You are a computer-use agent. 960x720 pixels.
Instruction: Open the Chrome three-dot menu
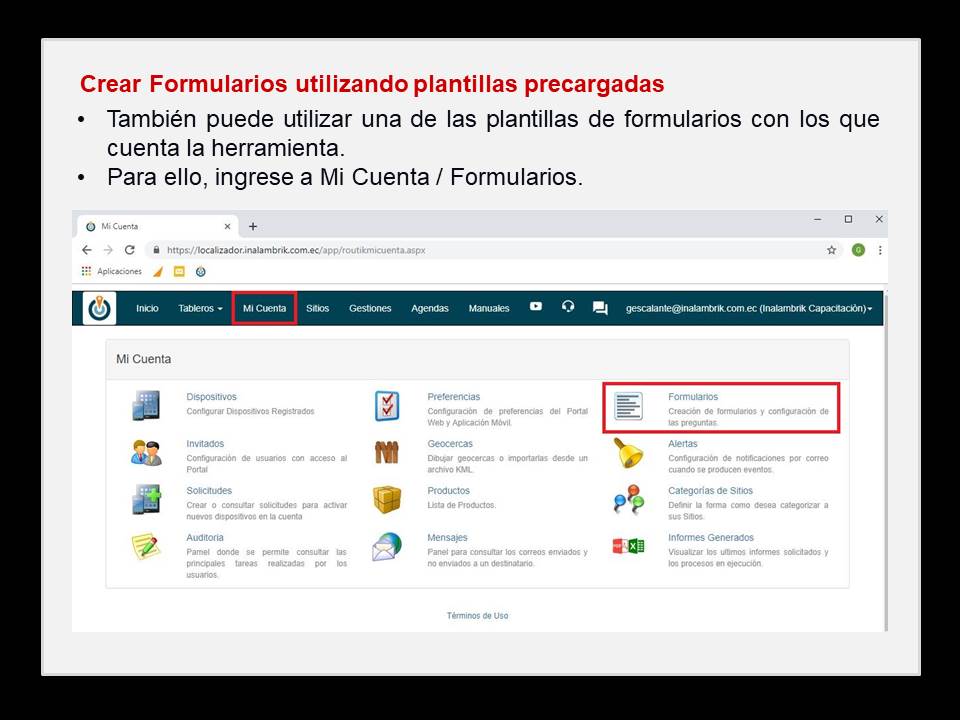[880, 250]
